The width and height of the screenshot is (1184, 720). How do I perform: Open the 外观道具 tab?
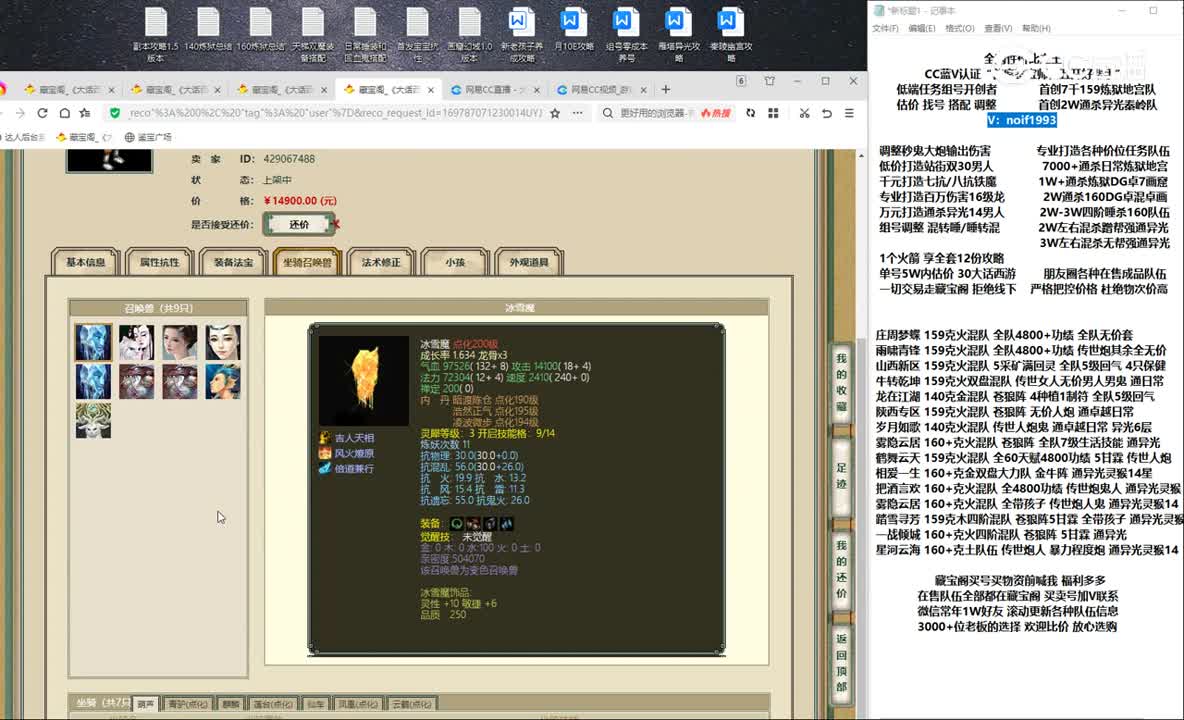pos(529,262)
